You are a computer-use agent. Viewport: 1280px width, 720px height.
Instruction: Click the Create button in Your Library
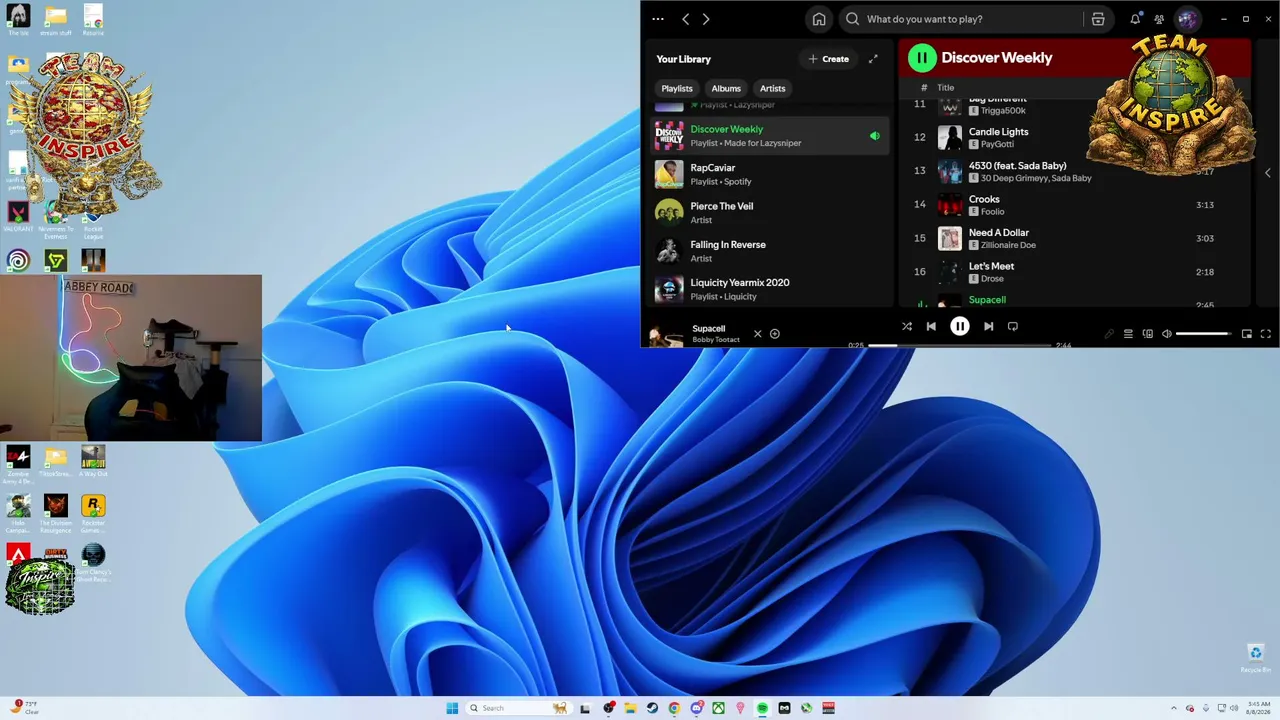click(x=829, y=59)
